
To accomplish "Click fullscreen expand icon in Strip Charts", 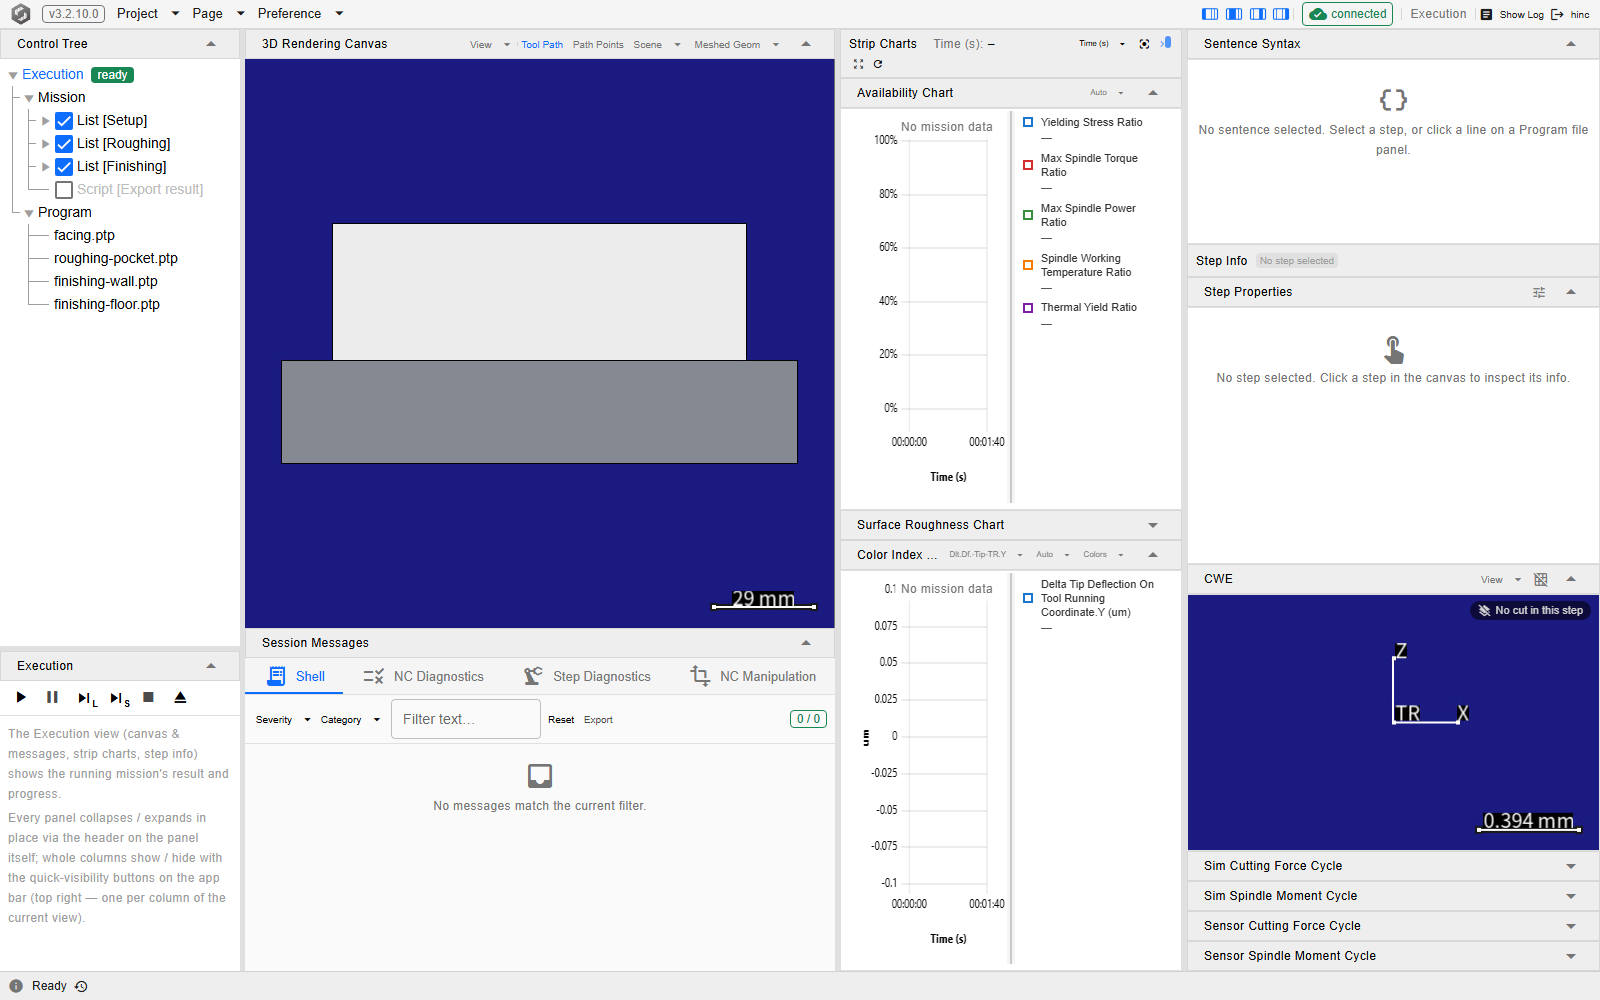I will (x=858, y=64).
